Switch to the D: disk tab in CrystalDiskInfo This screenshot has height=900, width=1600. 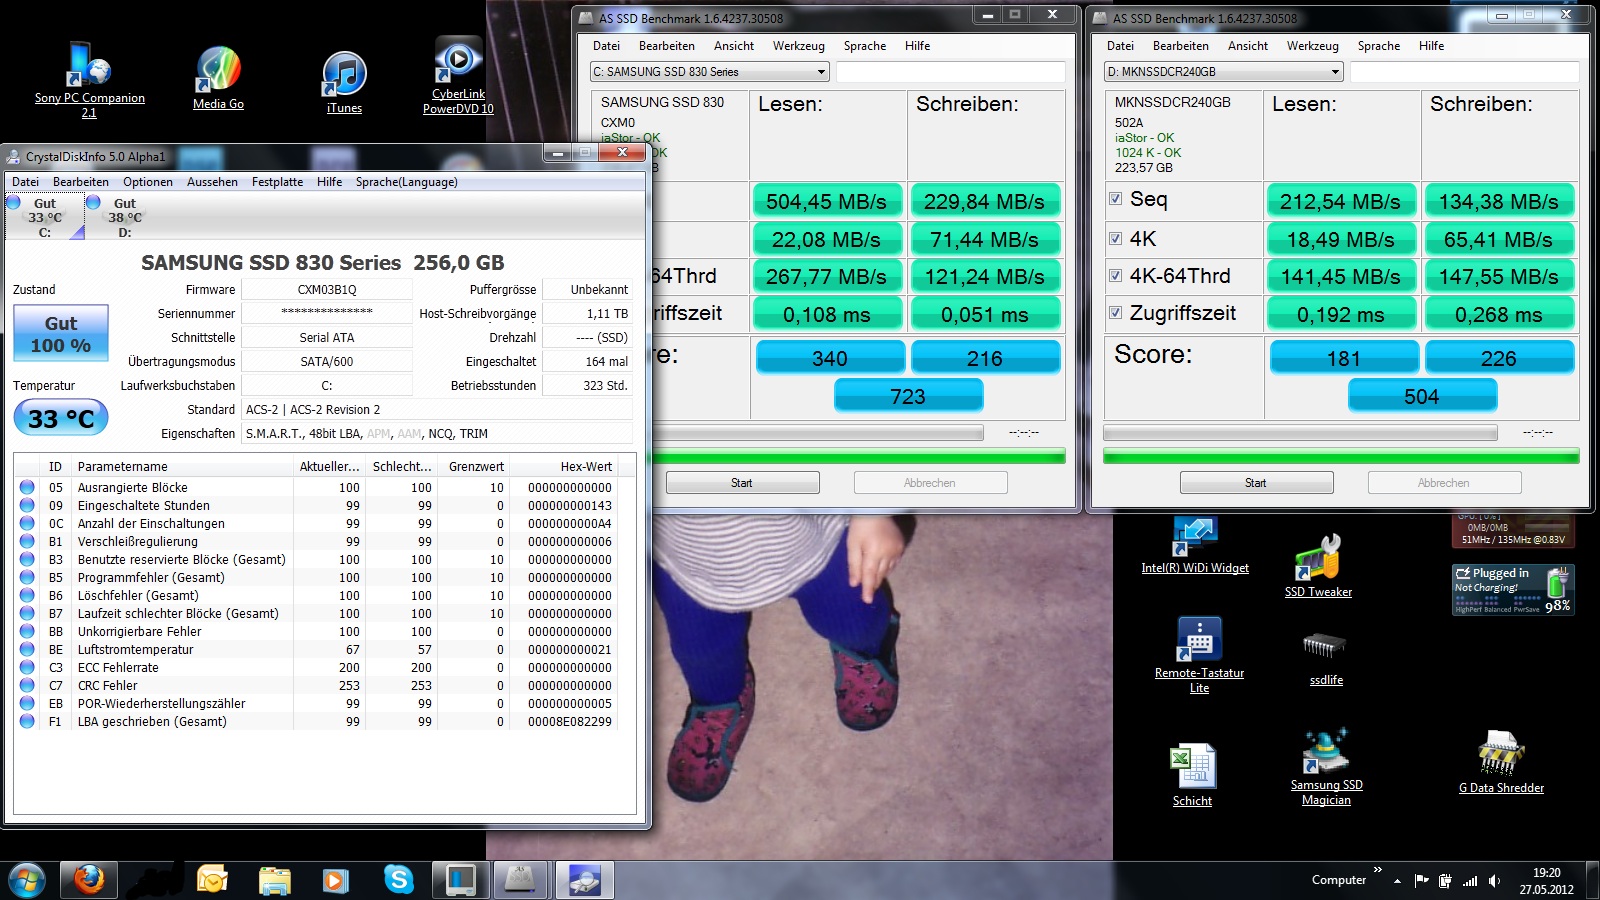pos(124,217)
